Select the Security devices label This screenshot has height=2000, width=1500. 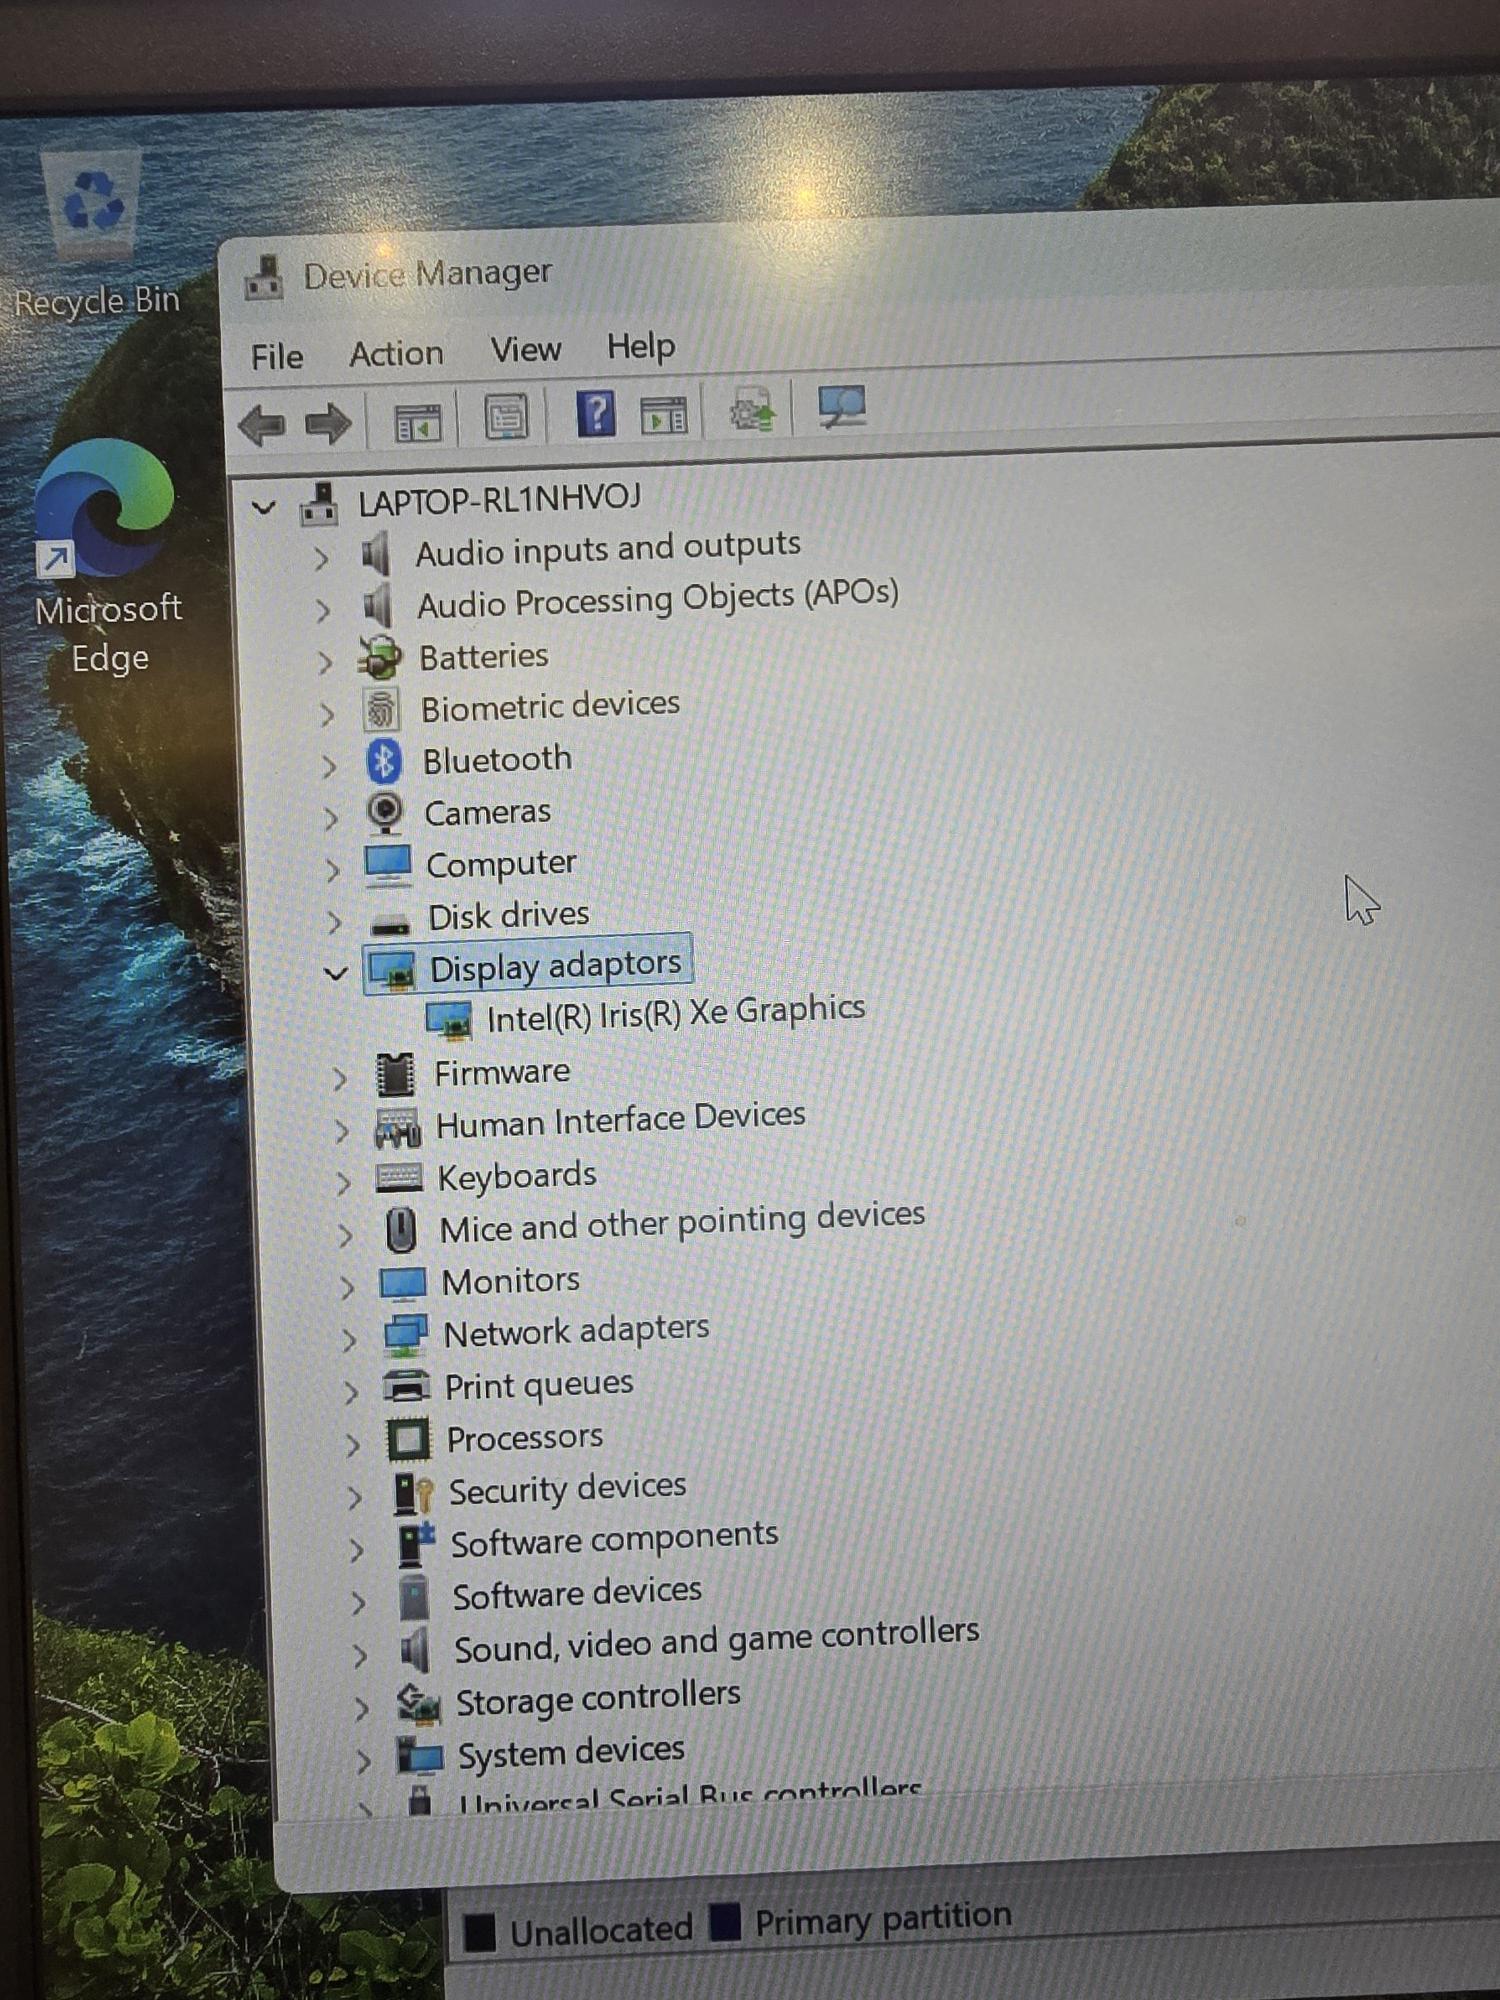coord(567,1489)
